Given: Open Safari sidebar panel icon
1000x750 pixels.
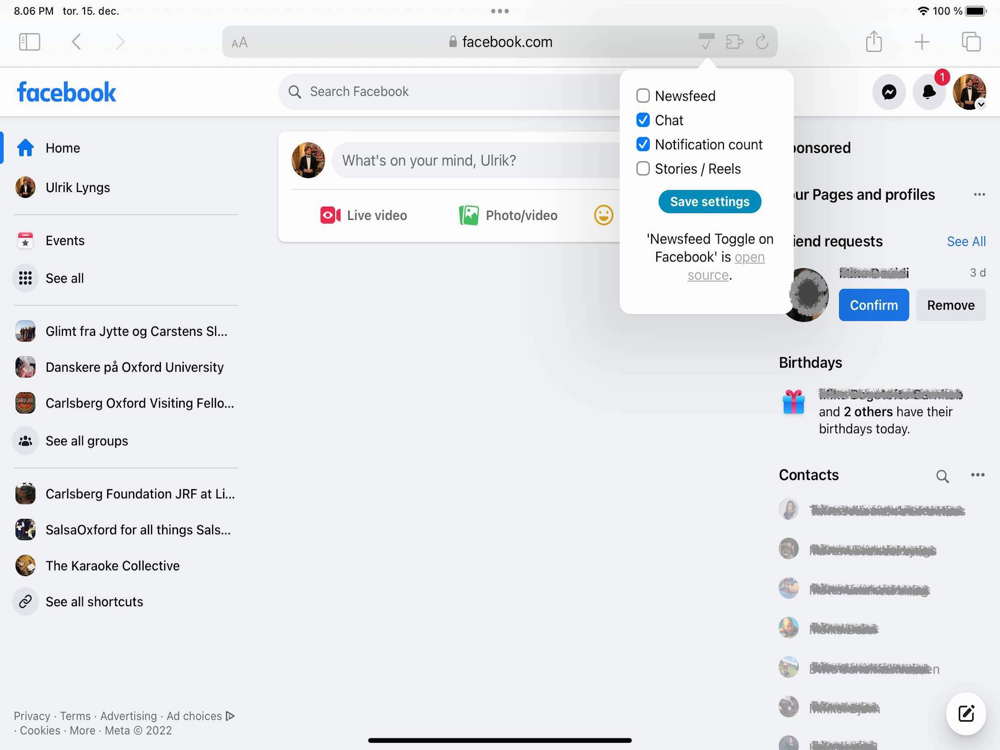Looking at the screenshot, I should [29, 42].
